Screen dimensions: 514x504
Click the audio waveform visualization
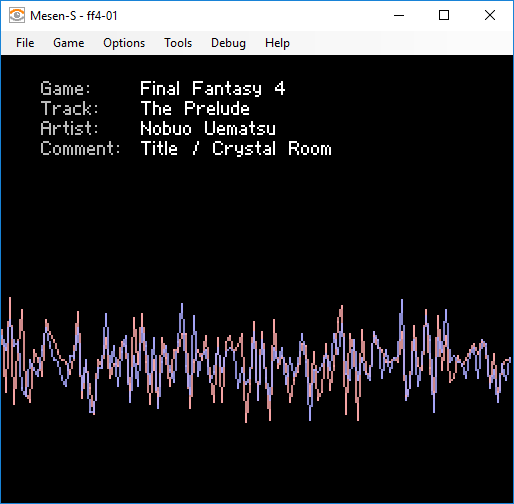pyautogui.click(x=257, y=360)
